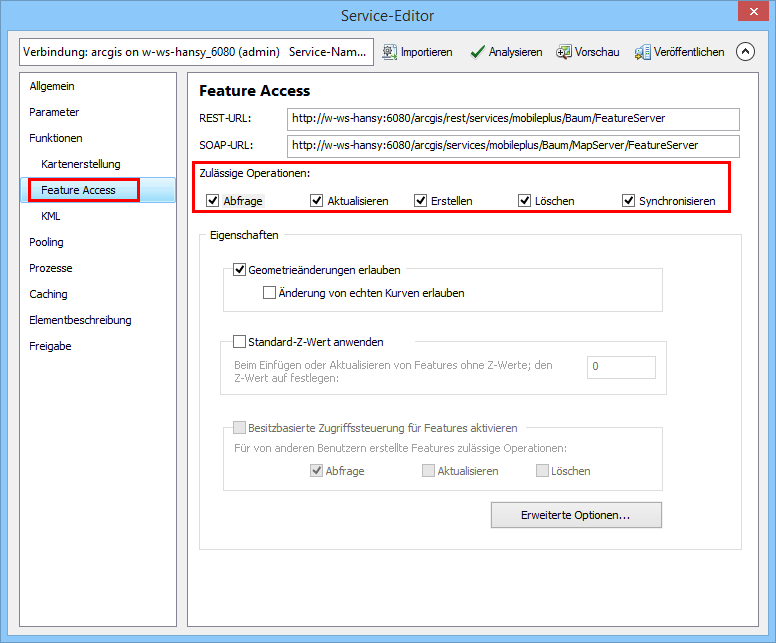Select Feature Access in the sidebar
This screenshot has height=643, width=776.
point(97,190)
